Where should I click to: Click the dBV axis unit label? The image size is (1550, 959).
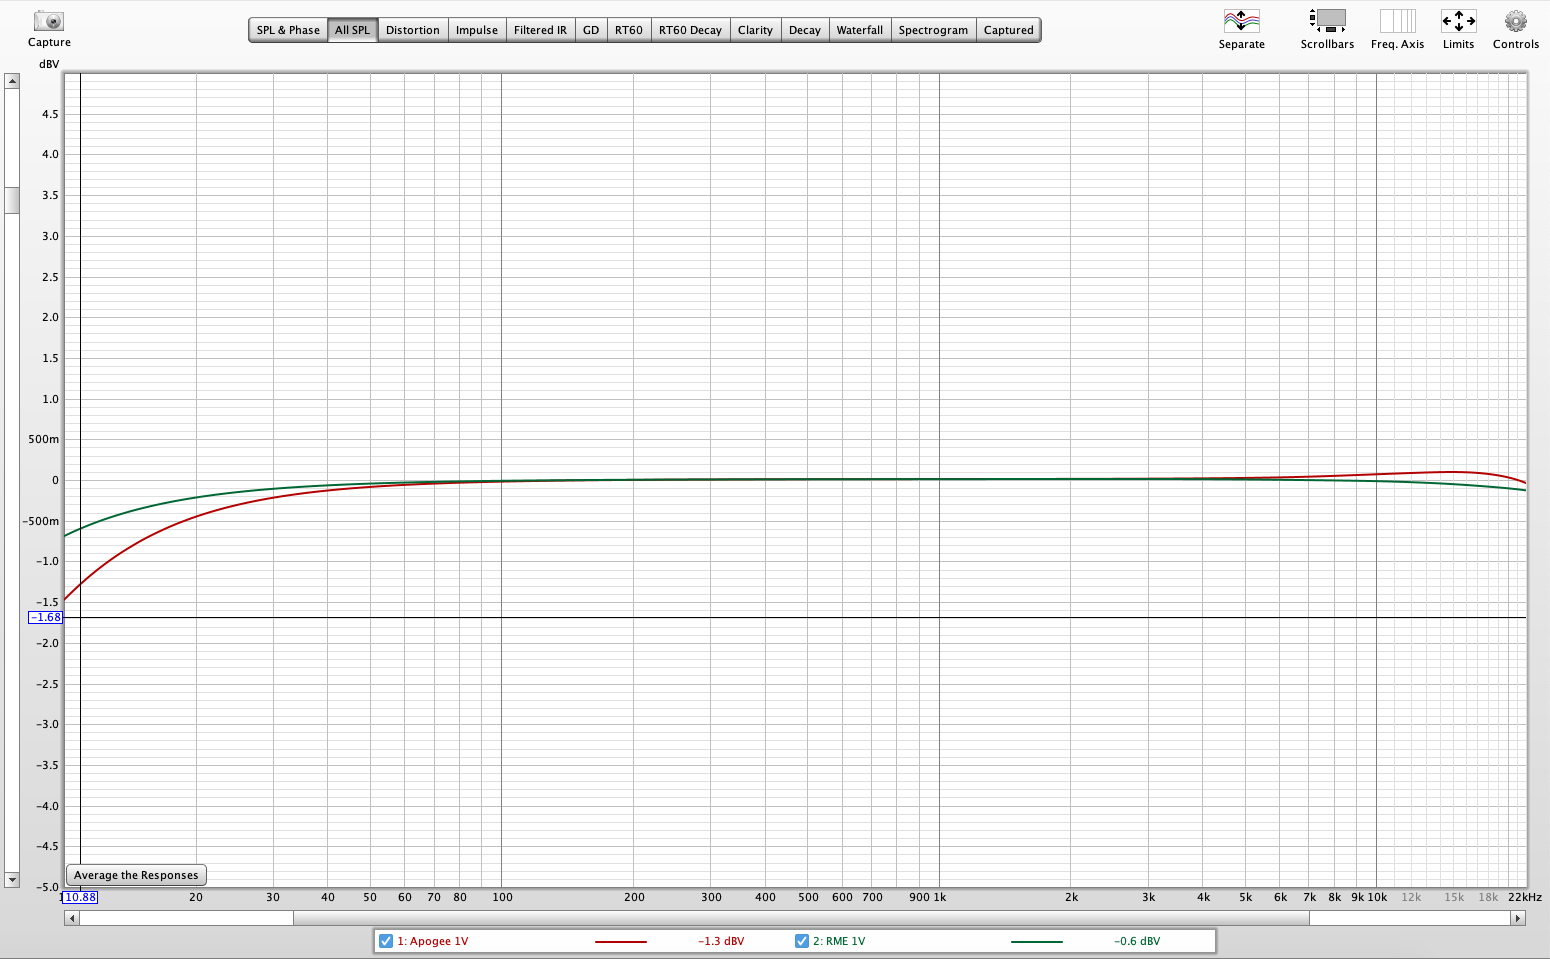pos(49,64)
